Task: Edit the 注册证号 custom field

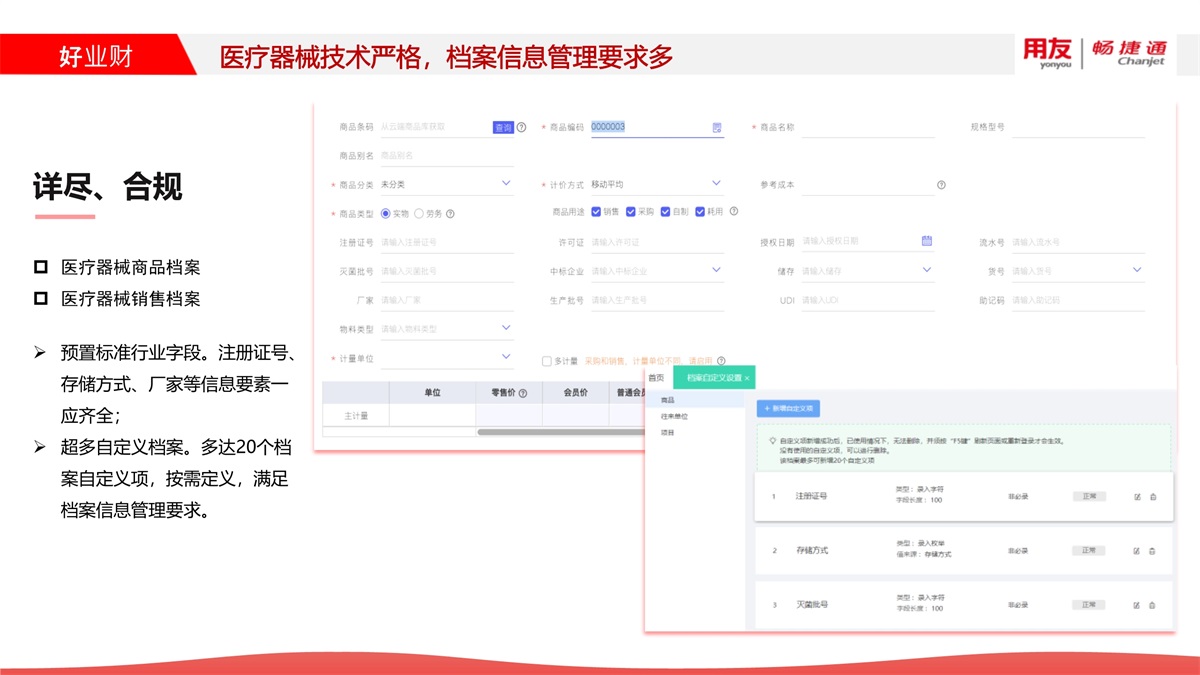Action: coord(1137,496)
